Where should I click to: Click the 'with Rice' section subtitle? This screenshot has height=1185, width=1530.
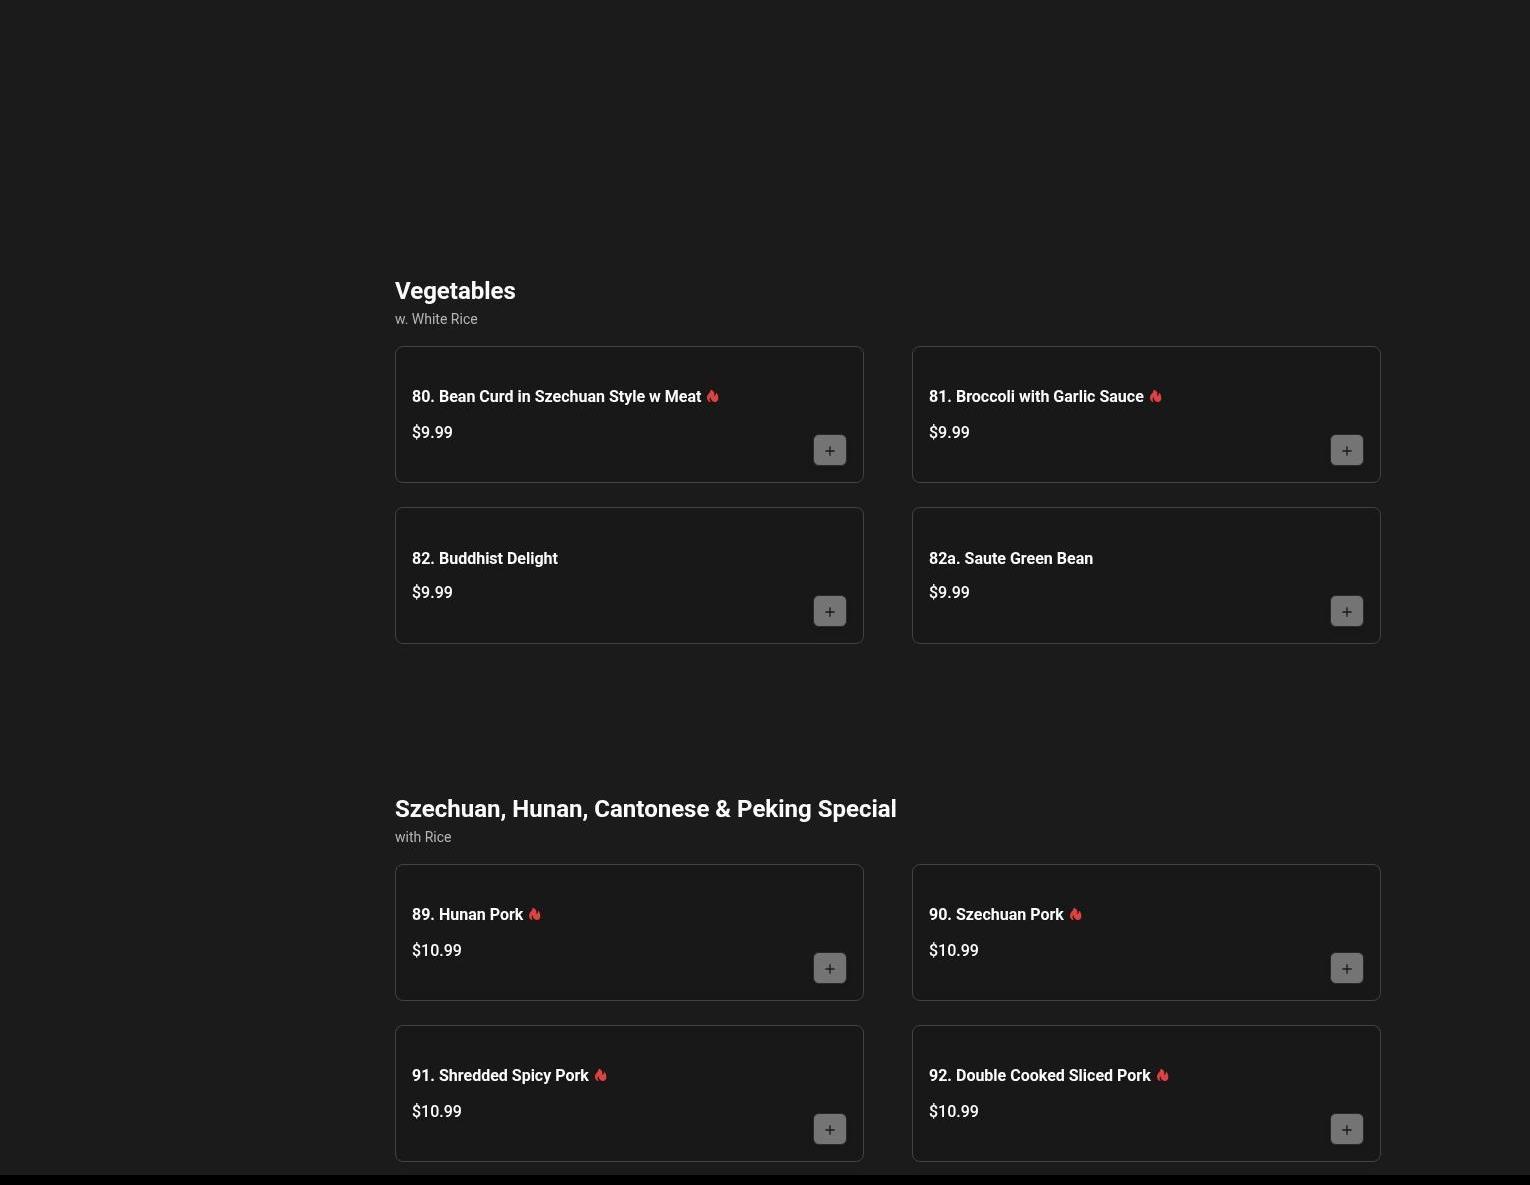pyautogui.click(x=423, y=837)
